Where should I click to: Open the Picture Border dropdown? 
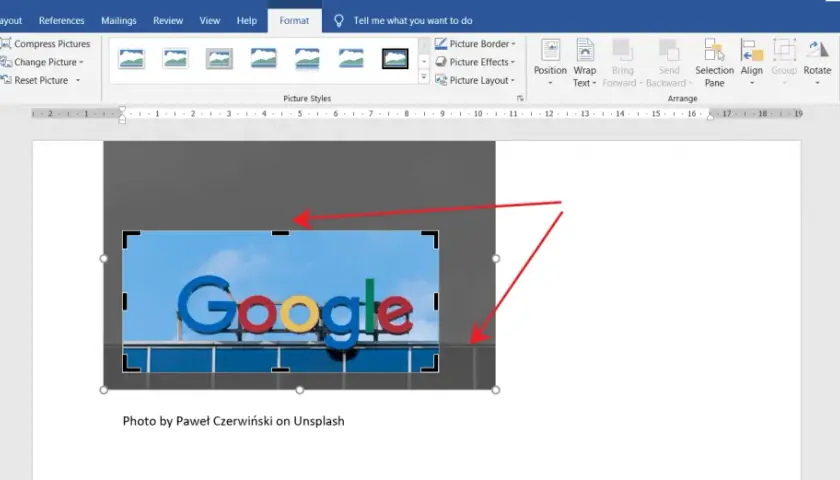475,43
